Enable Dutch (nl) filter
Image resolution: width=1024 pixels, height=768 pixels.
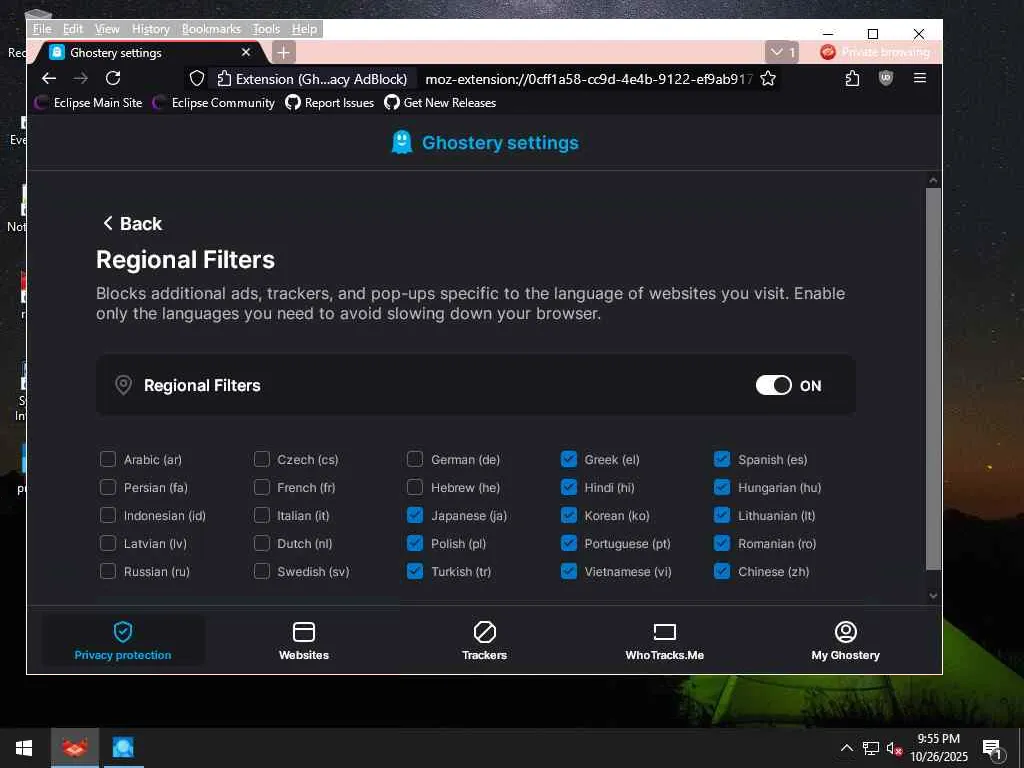click(261, 543)
